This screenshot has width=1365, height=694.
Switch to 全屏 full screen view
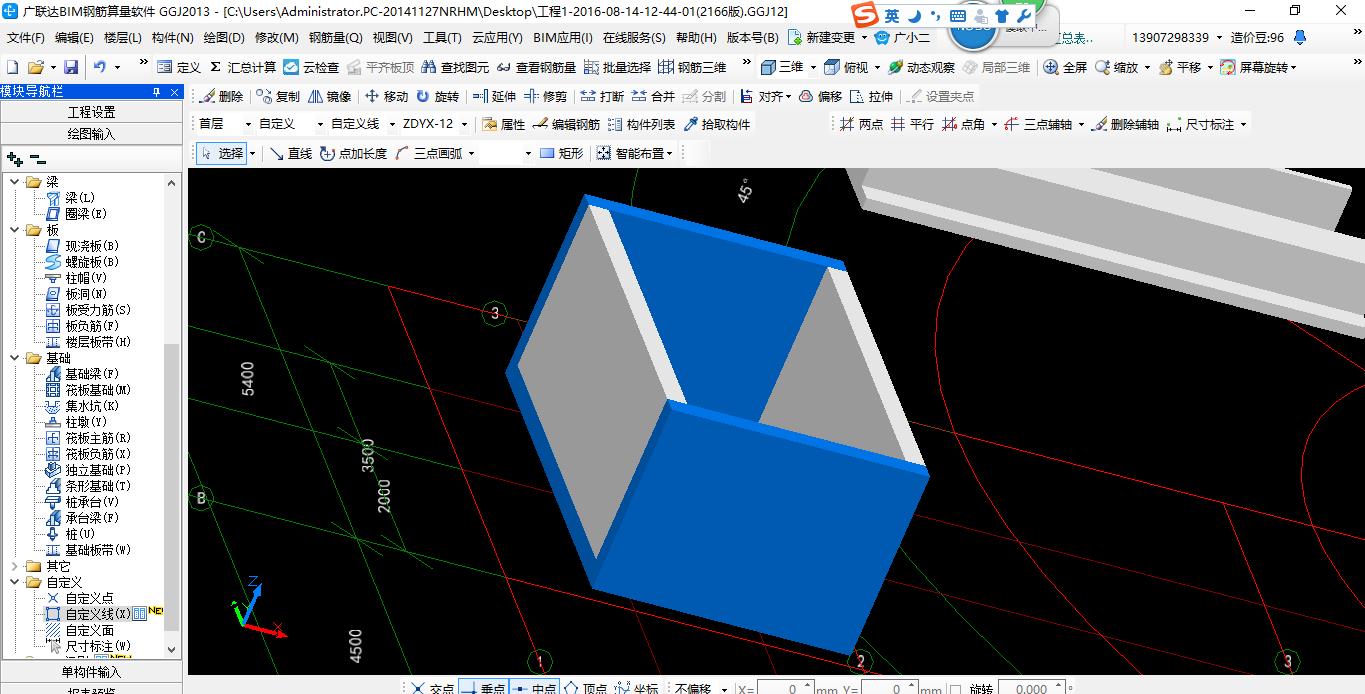click(1065, 67)
